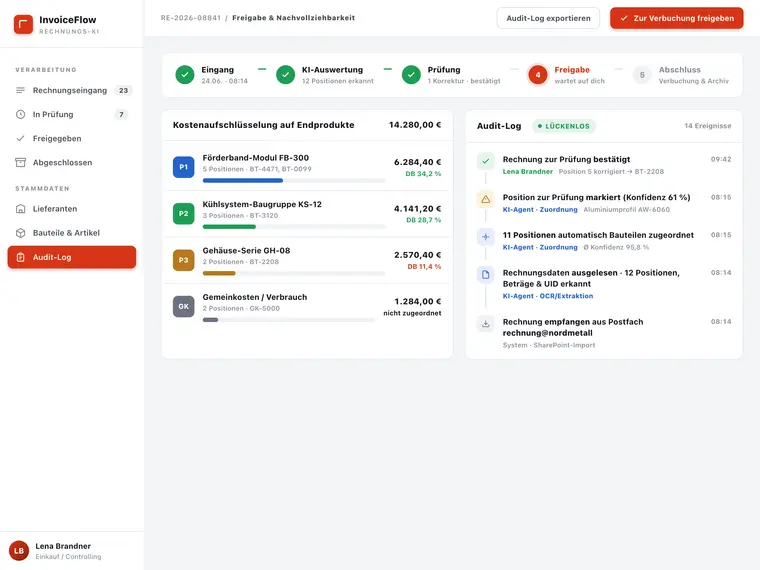760x570 pixels.
Task: Open Rechnungseingang in the sidebar
Action: point(72,90)
